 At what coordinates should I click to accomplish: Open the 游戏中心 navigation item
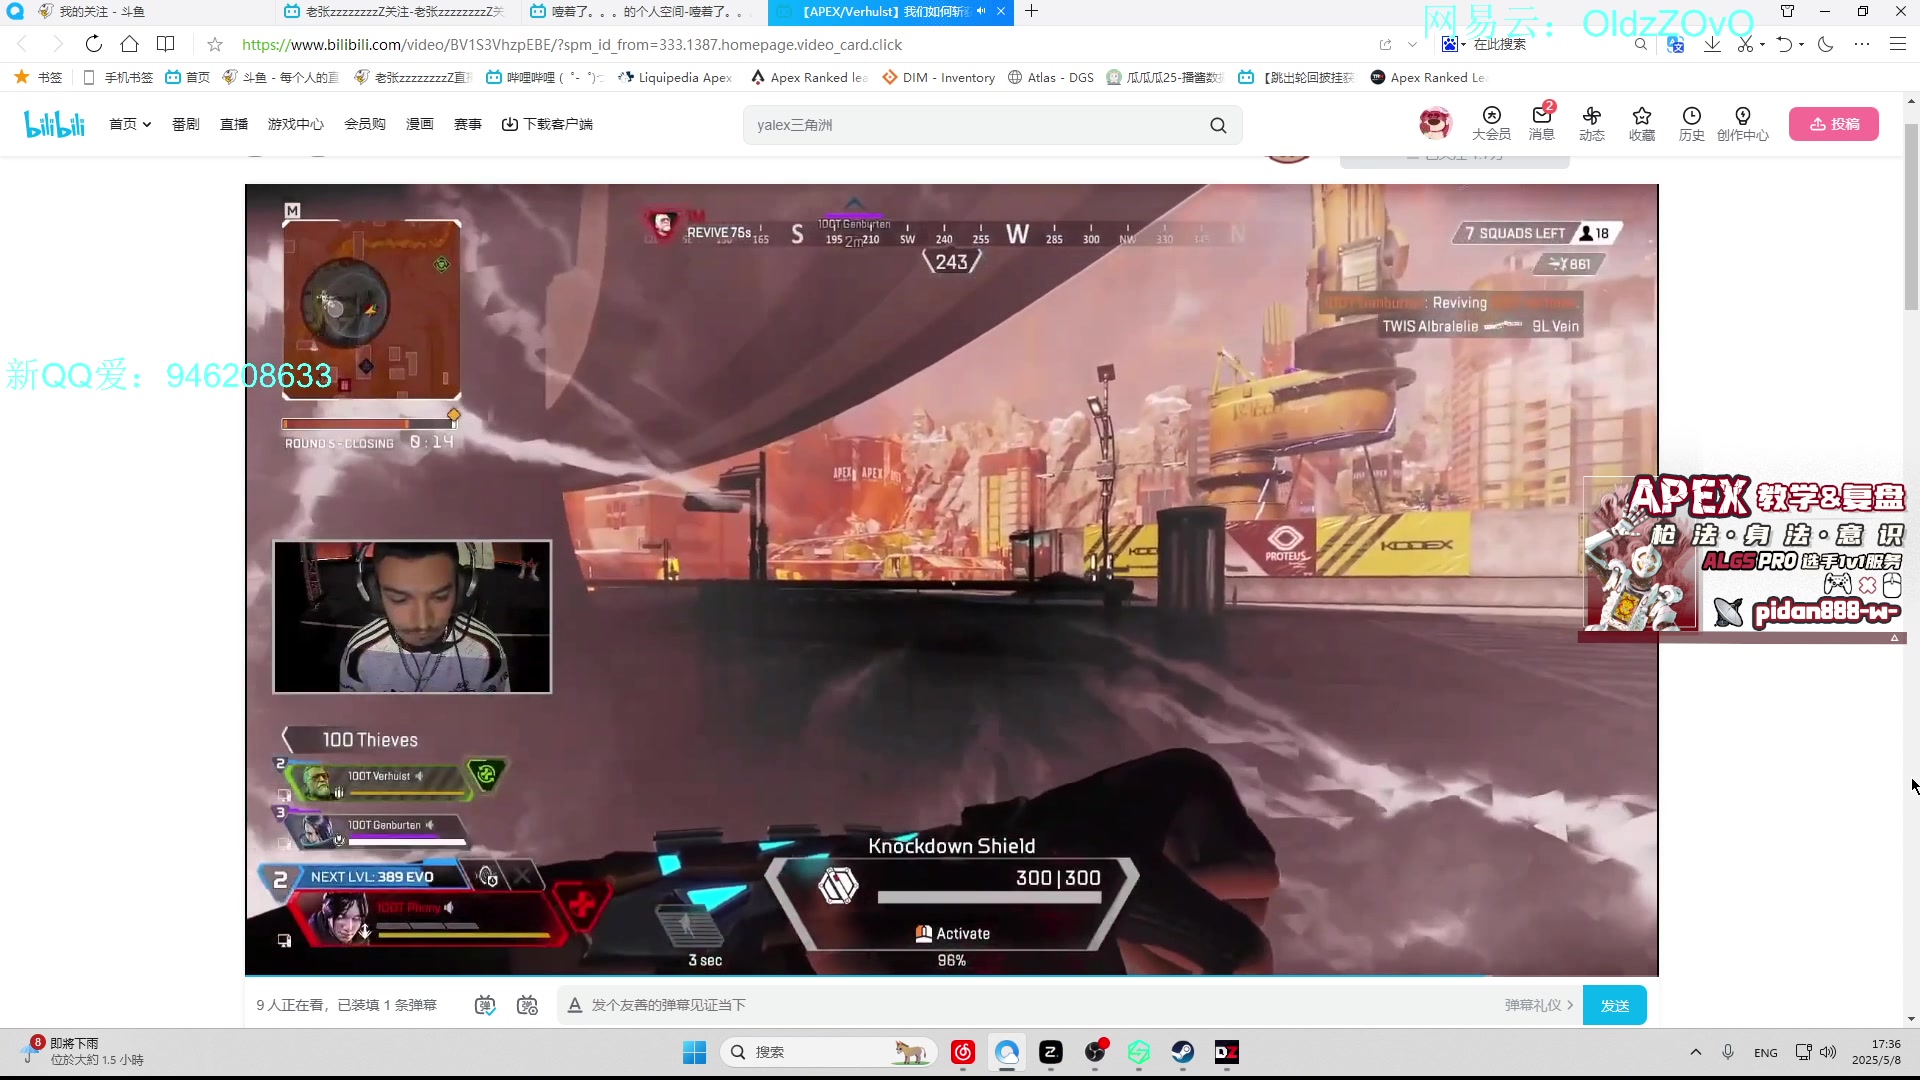coord(295,124)
